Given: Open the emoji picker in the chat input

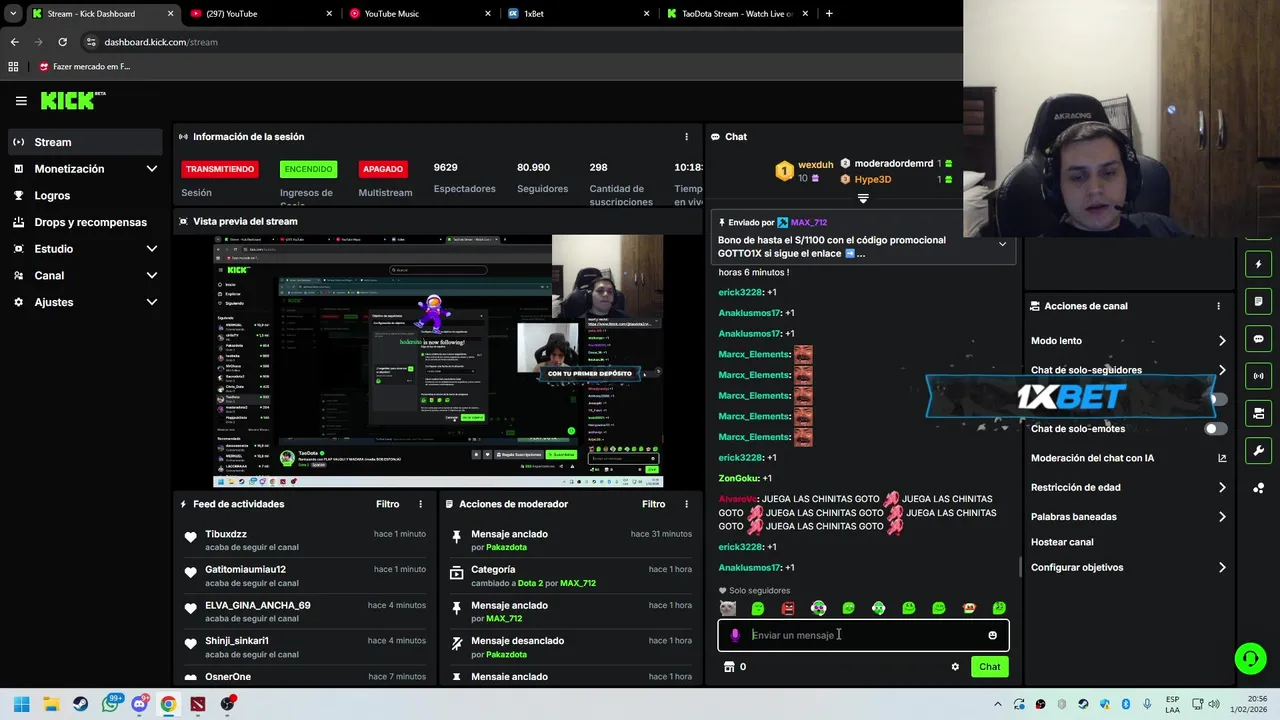Looking at the screenshot, I should pos(992,635).
